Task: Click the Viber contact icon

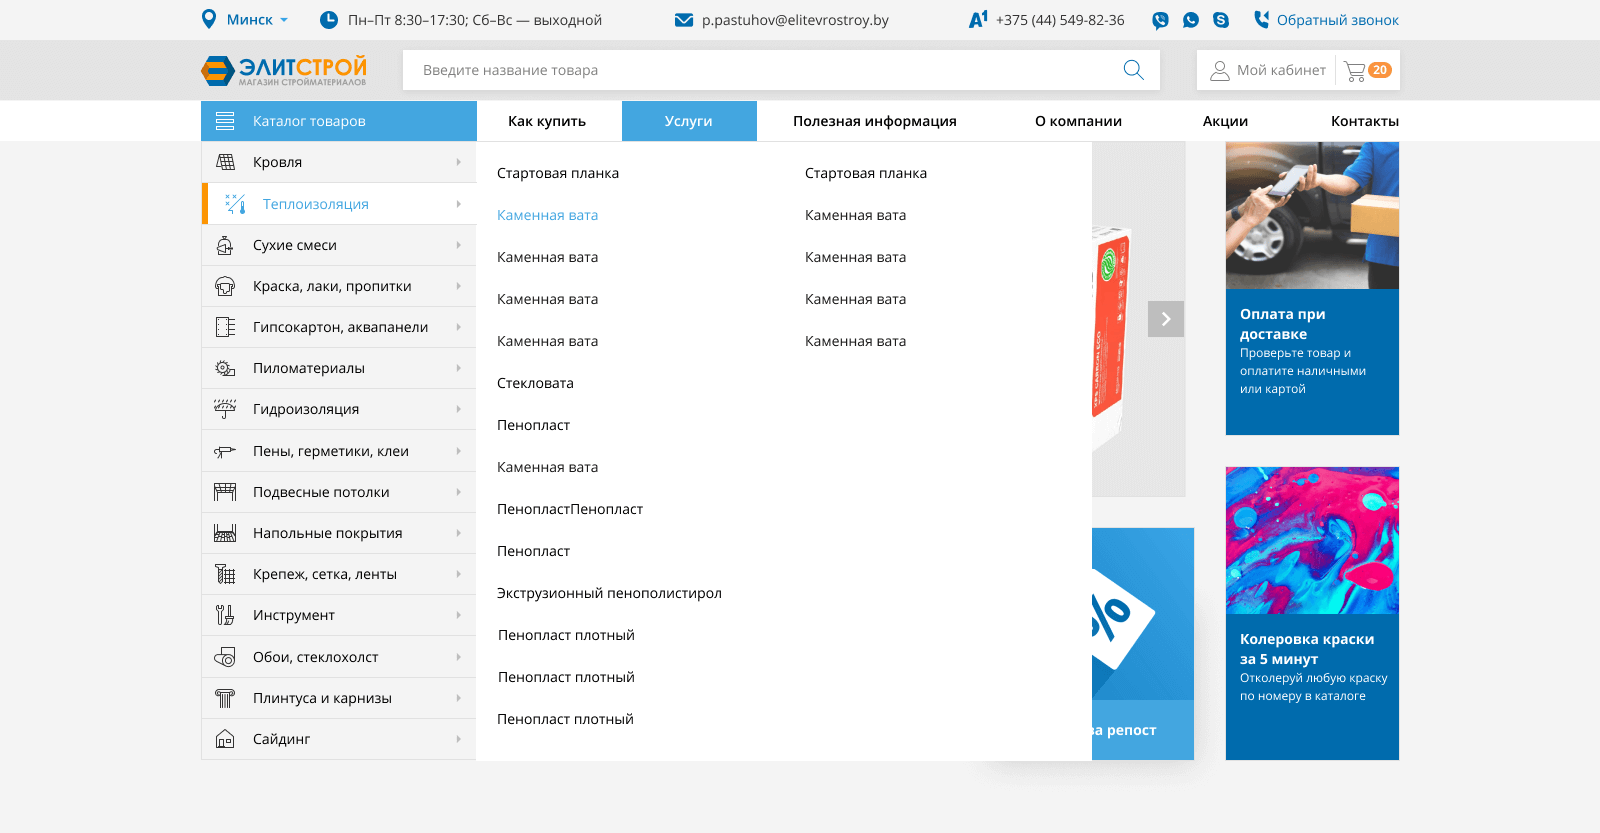Action: [x=1160, y=20]
